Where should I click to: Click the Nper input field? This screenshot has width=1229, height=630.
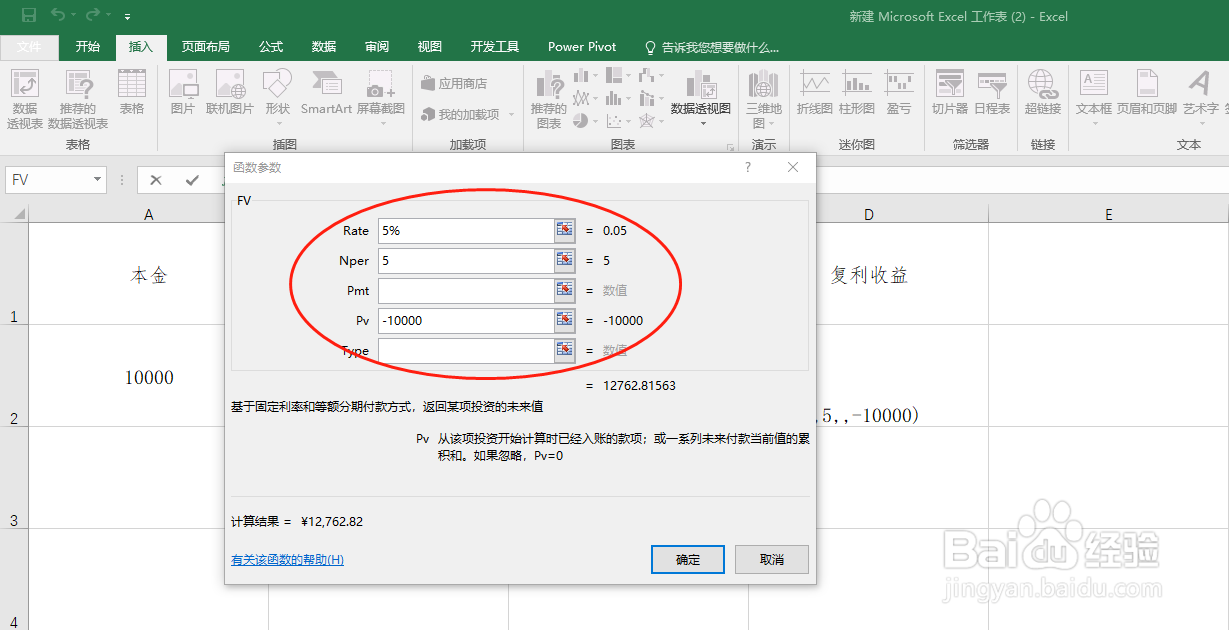(466, 260)
